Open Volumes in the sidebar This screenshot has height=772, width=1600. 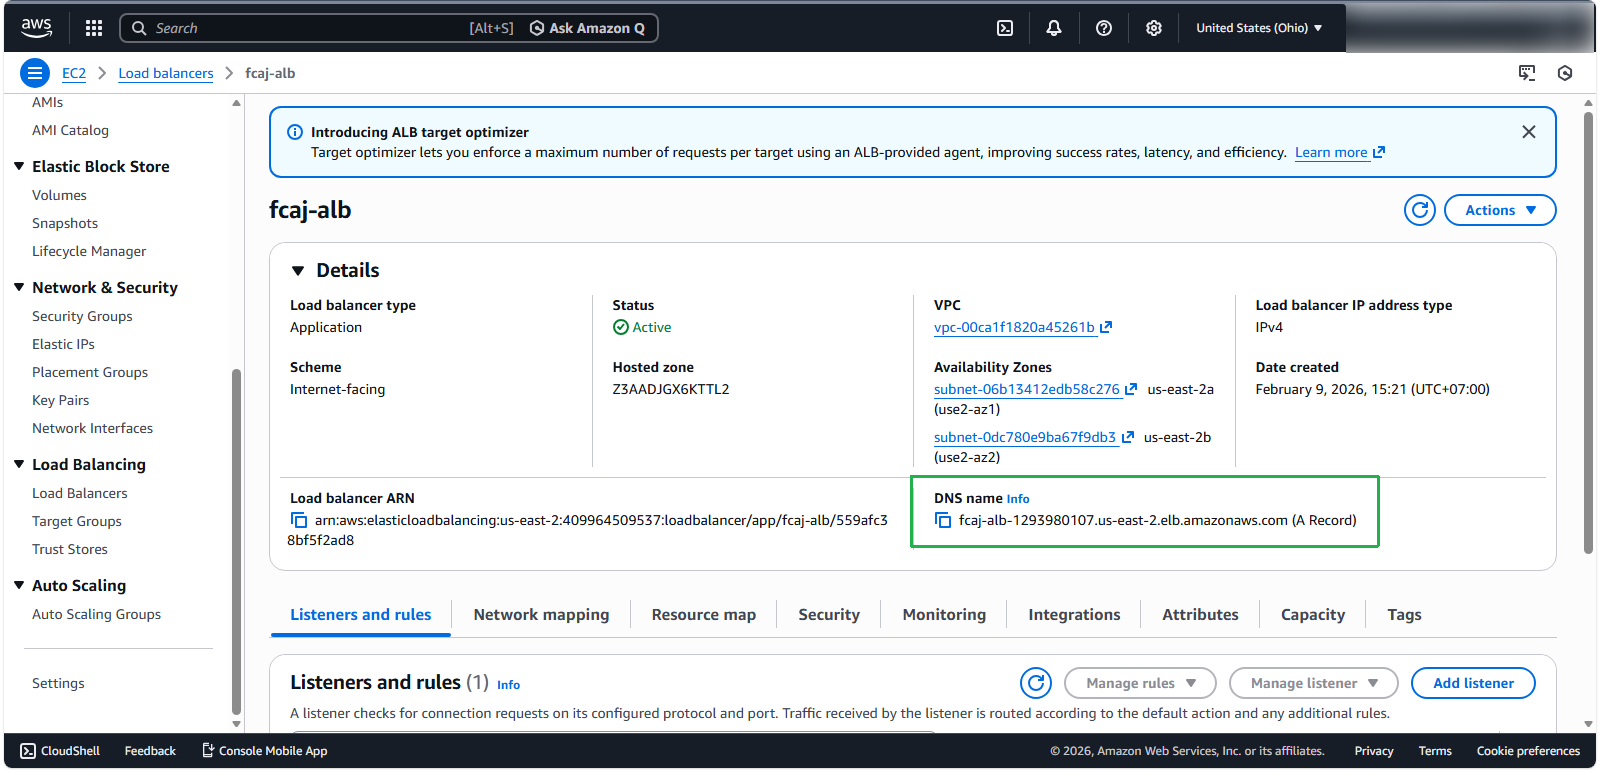pyautogui.click(x=59, y=195)
